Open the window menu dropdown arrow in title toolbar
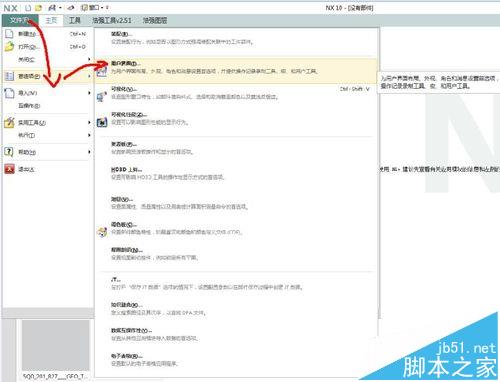The image size is (500, 382). point(102,8)
